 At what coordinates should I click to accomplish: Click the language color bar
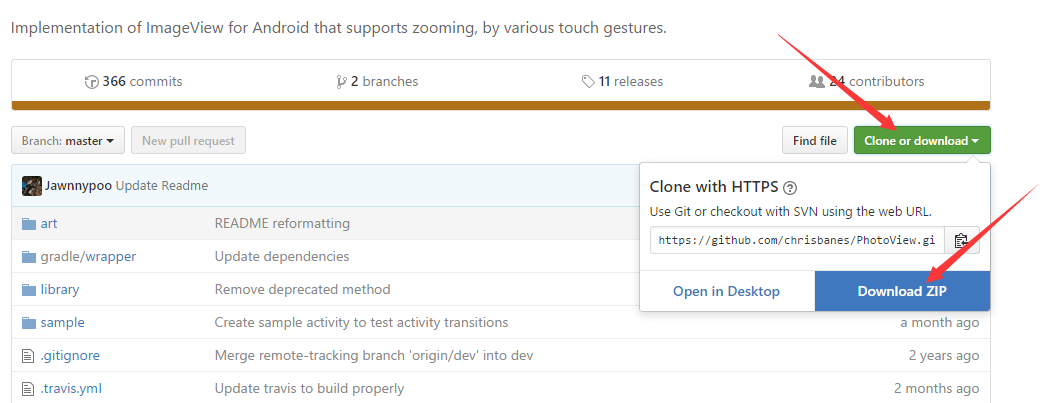click(x=500, y=104)
